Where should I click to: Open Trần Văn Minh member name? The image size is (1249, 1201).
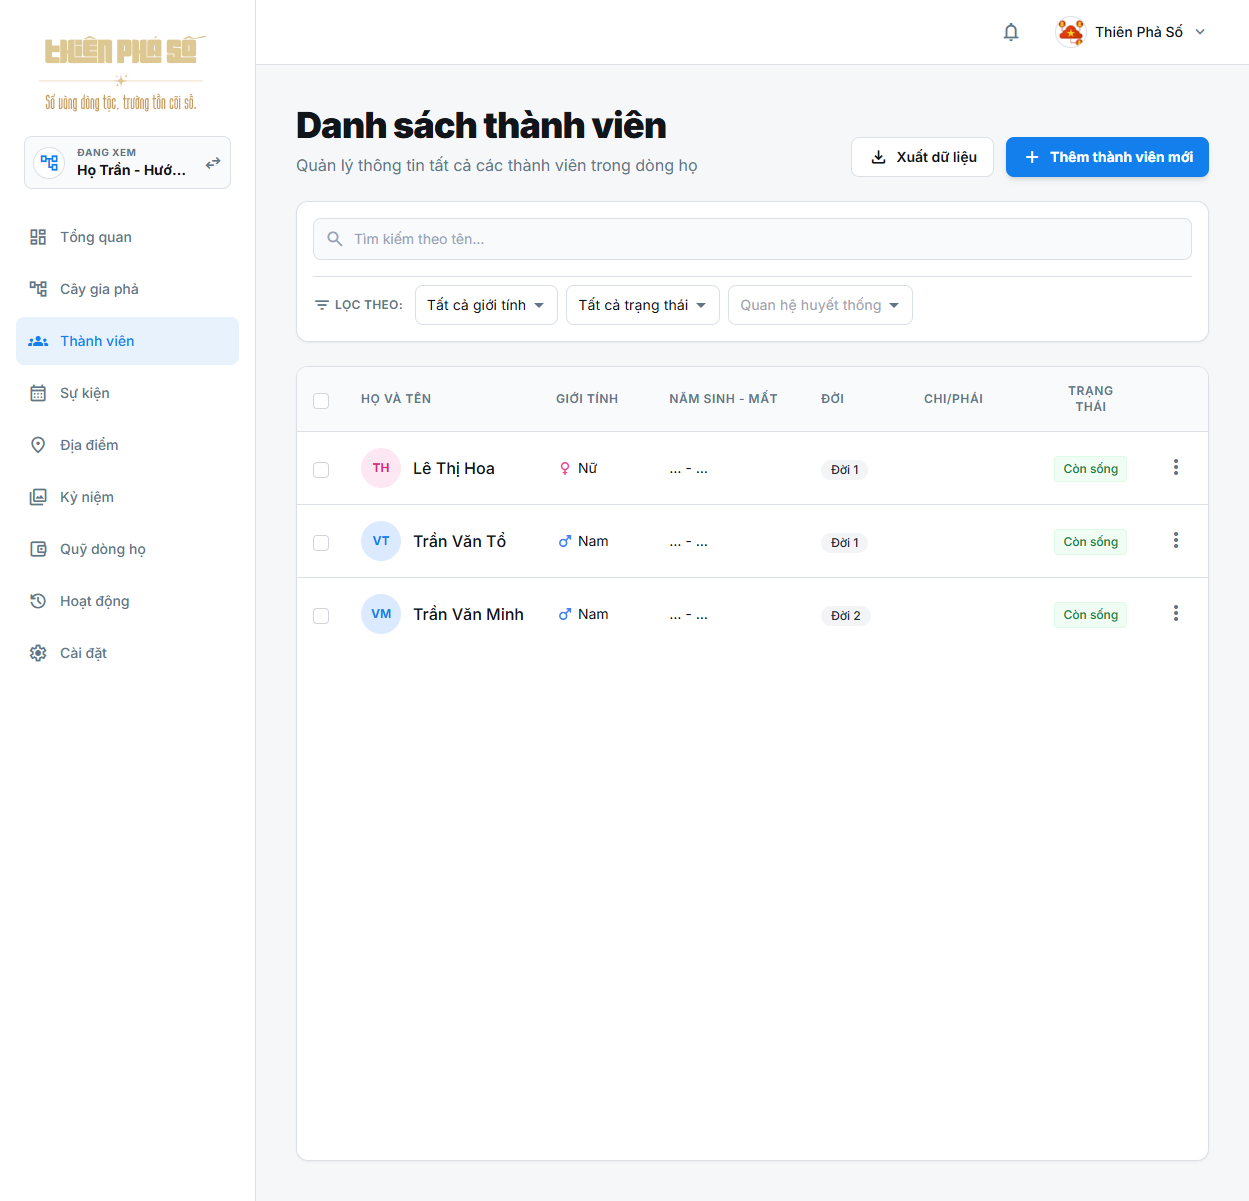tap(468, 614)
